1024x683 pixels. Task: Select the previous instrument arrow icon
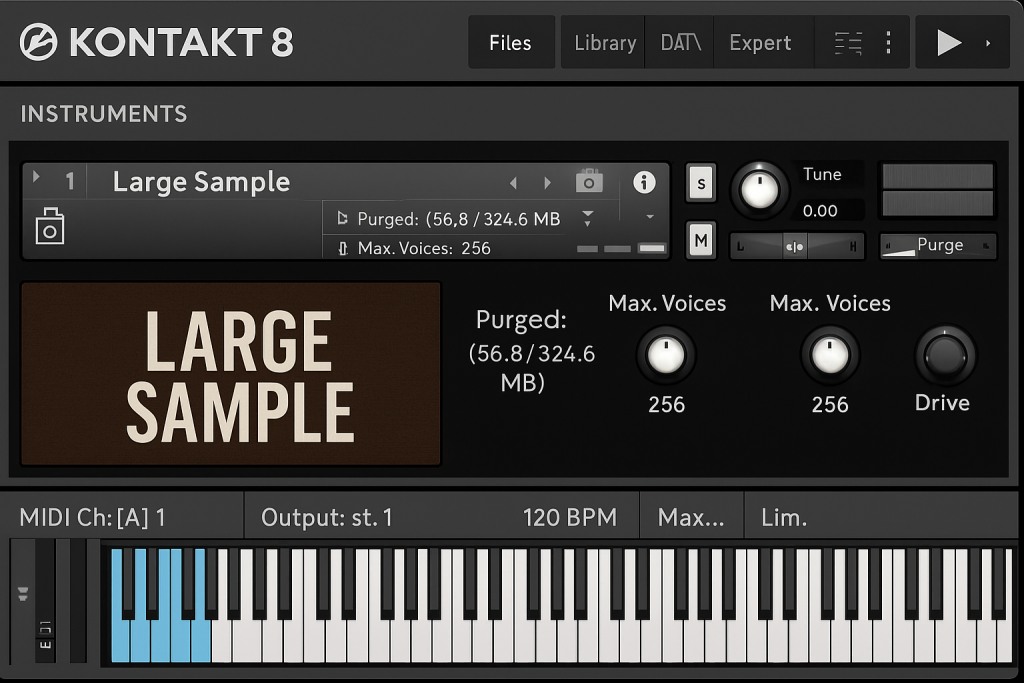pos(513,181)
